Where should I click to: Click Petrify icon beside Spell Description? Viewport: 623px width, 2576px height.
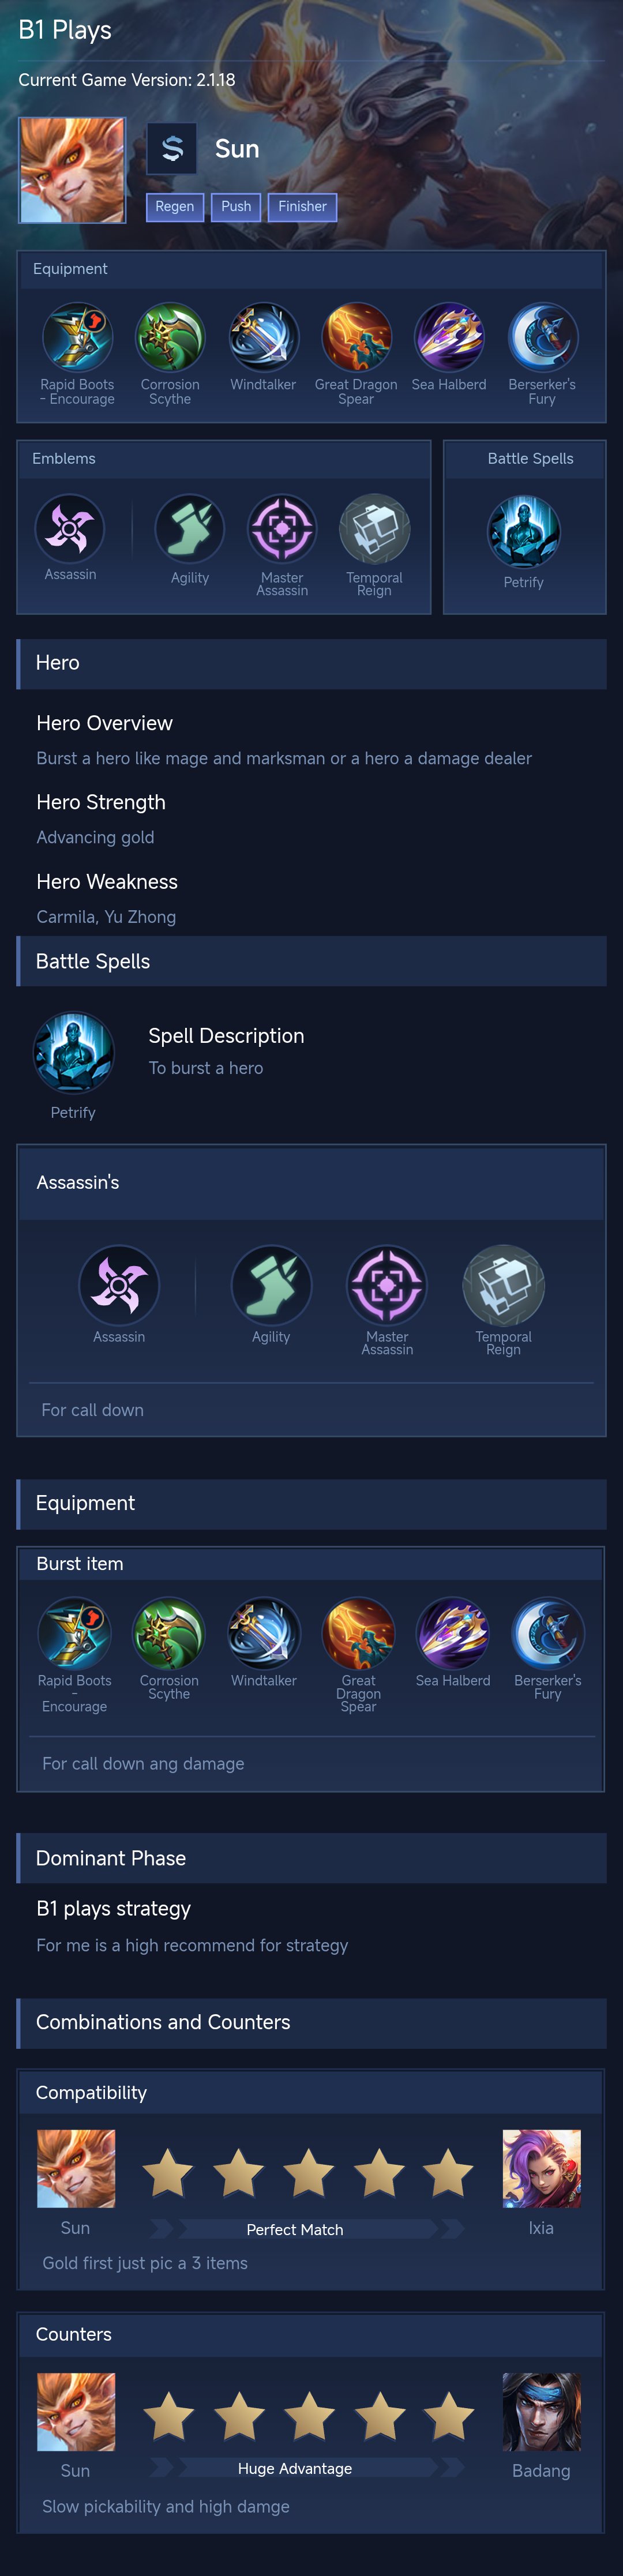coord(73,1053)
